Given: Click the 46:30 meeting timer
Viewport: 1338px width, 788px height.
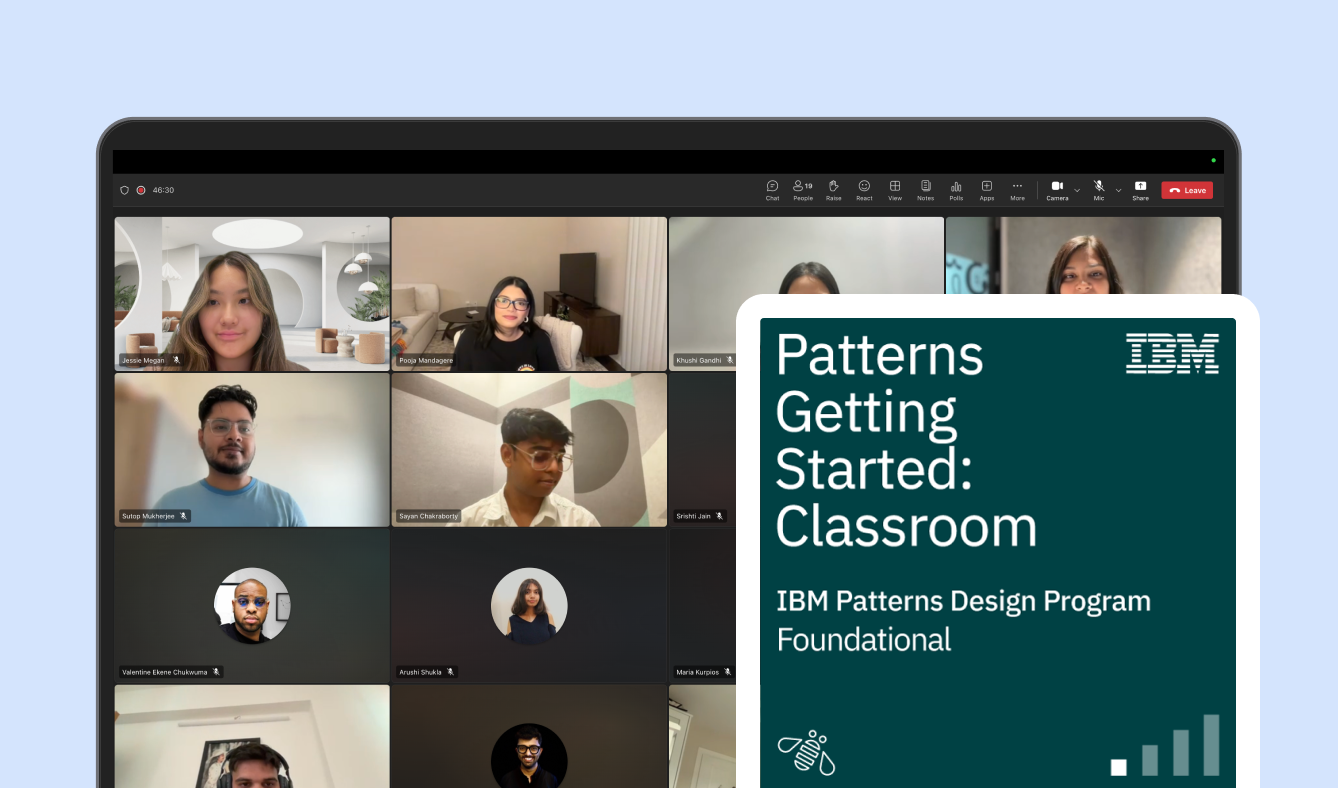Looking at the screenshot, I should click(163, 190).
